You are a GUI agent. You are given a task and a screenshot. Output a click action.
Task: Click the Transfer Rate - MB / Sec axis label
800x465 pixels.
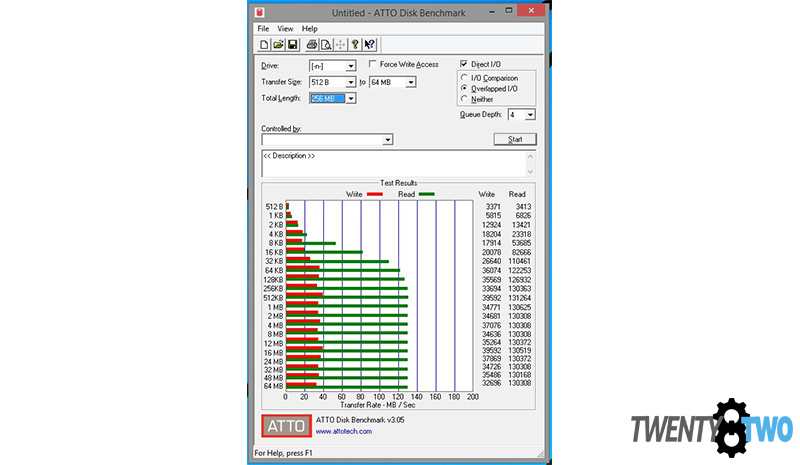tap(378, 405)
